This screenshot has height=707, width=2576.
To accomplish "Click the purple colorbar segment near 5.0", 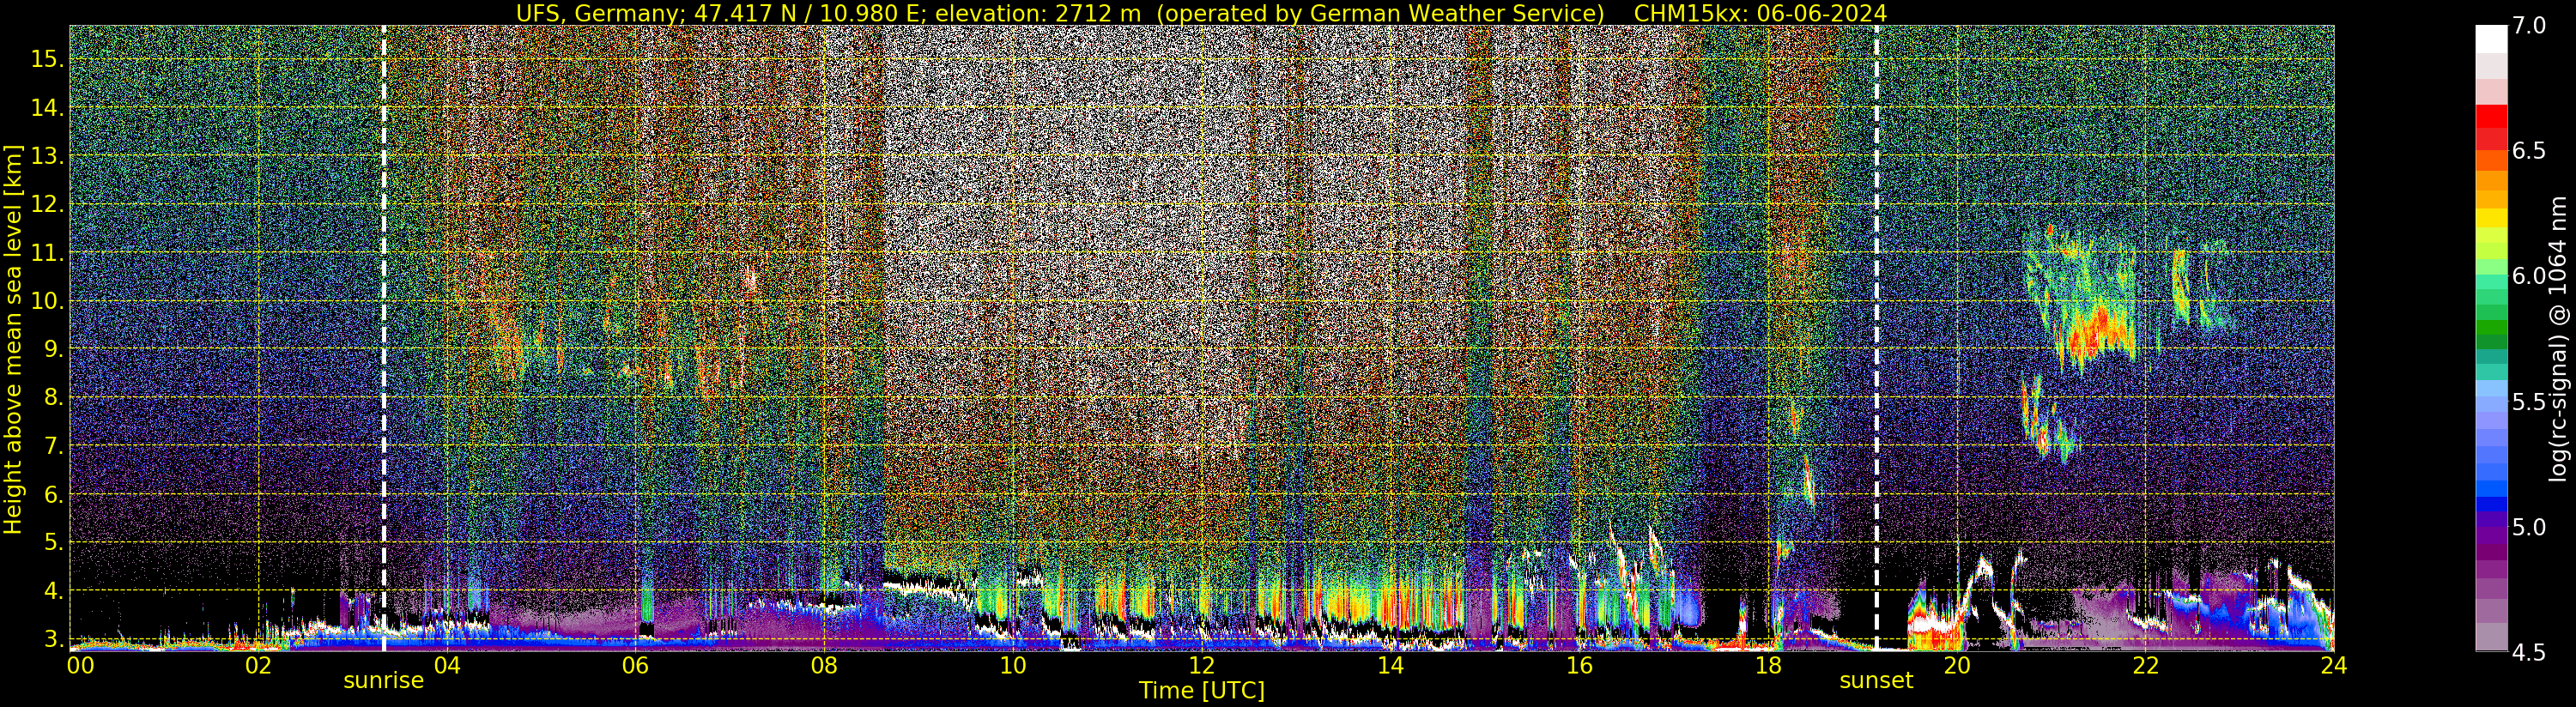I will pos(2491,536).
